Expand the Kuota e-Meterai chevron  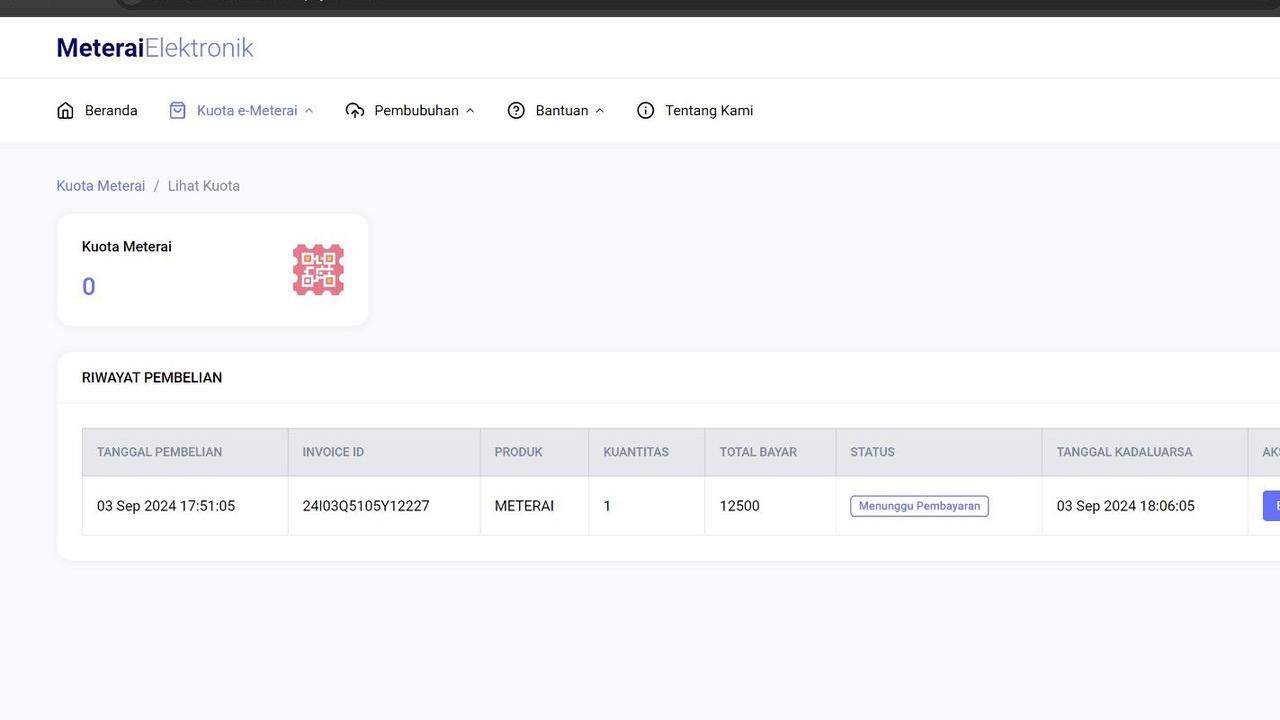click(309, 111)
